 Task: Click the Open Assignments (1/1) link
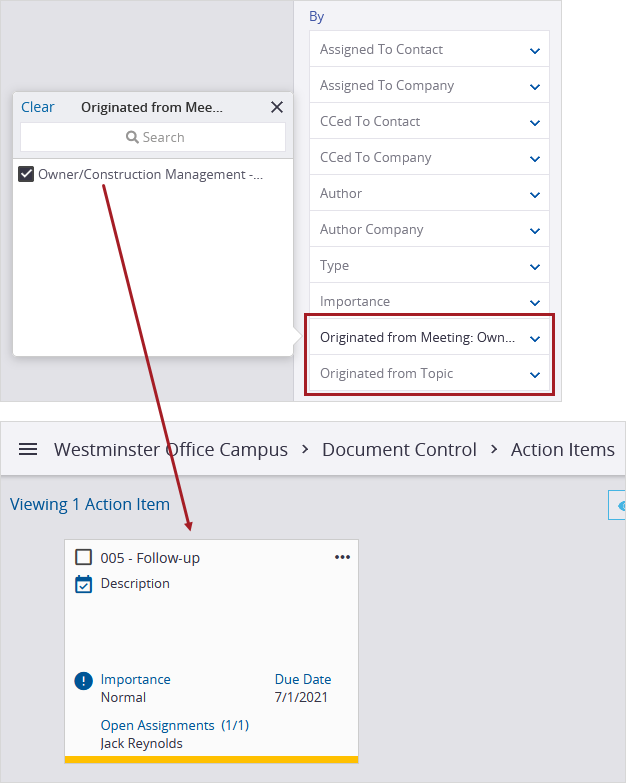pyautogui.click(x=175, y=725)
